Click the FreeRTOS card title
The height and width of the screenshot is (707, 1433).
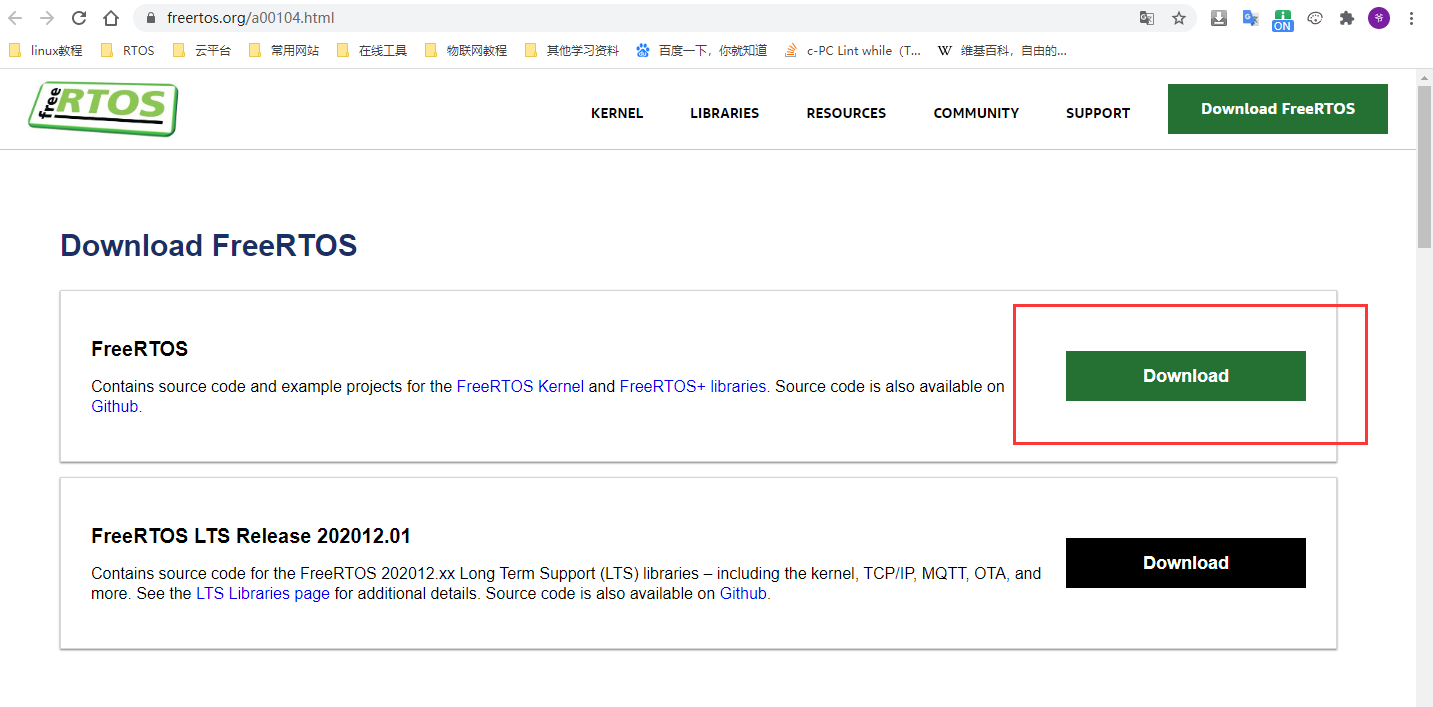point(139,349)
